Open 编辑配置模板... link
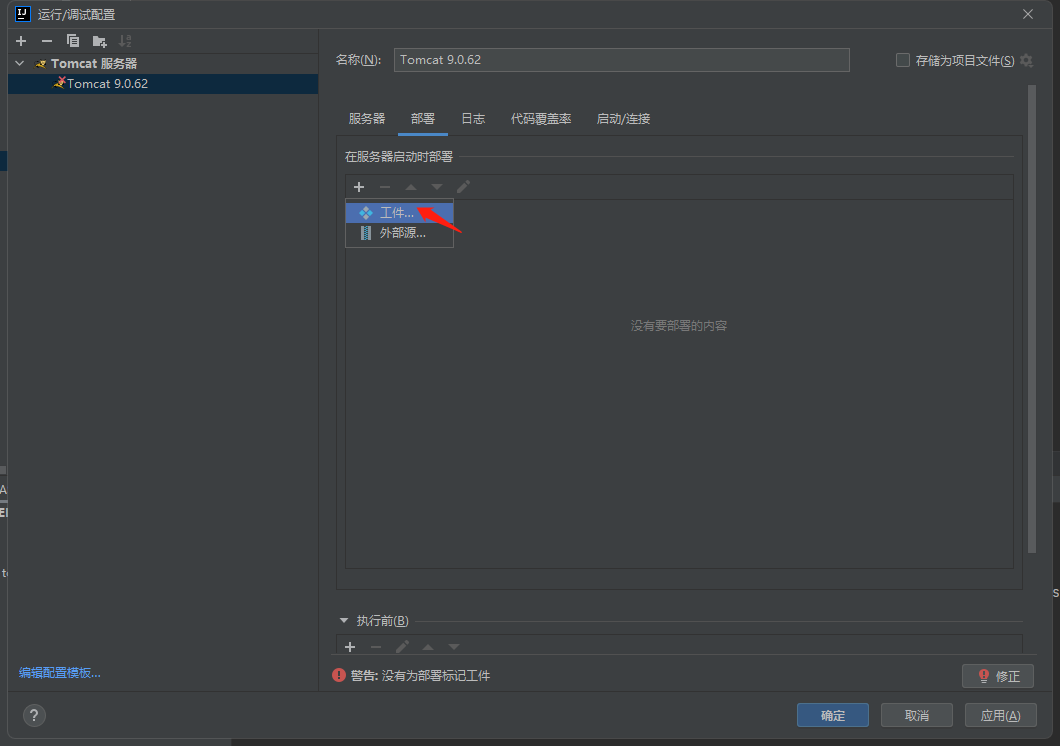 point(59,672)
